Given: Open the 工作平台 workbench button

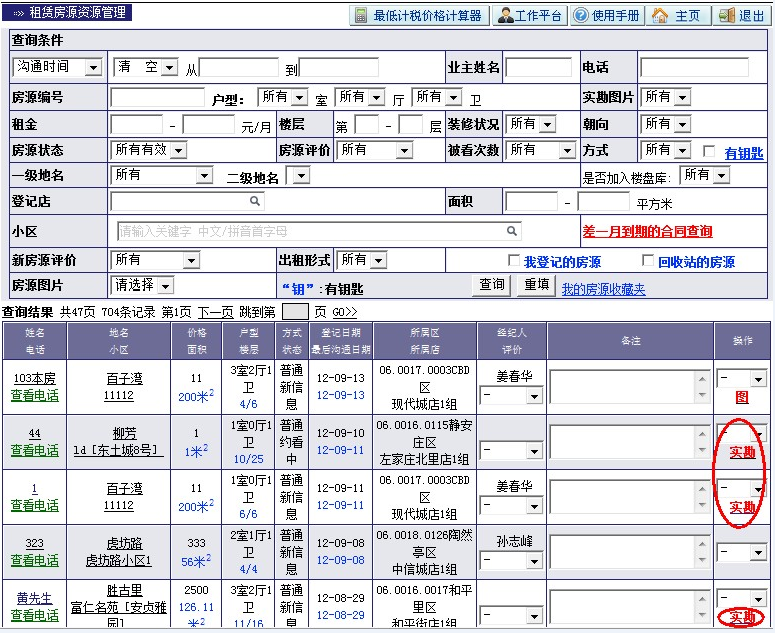Looking at the screenshot, I should 530,15.
